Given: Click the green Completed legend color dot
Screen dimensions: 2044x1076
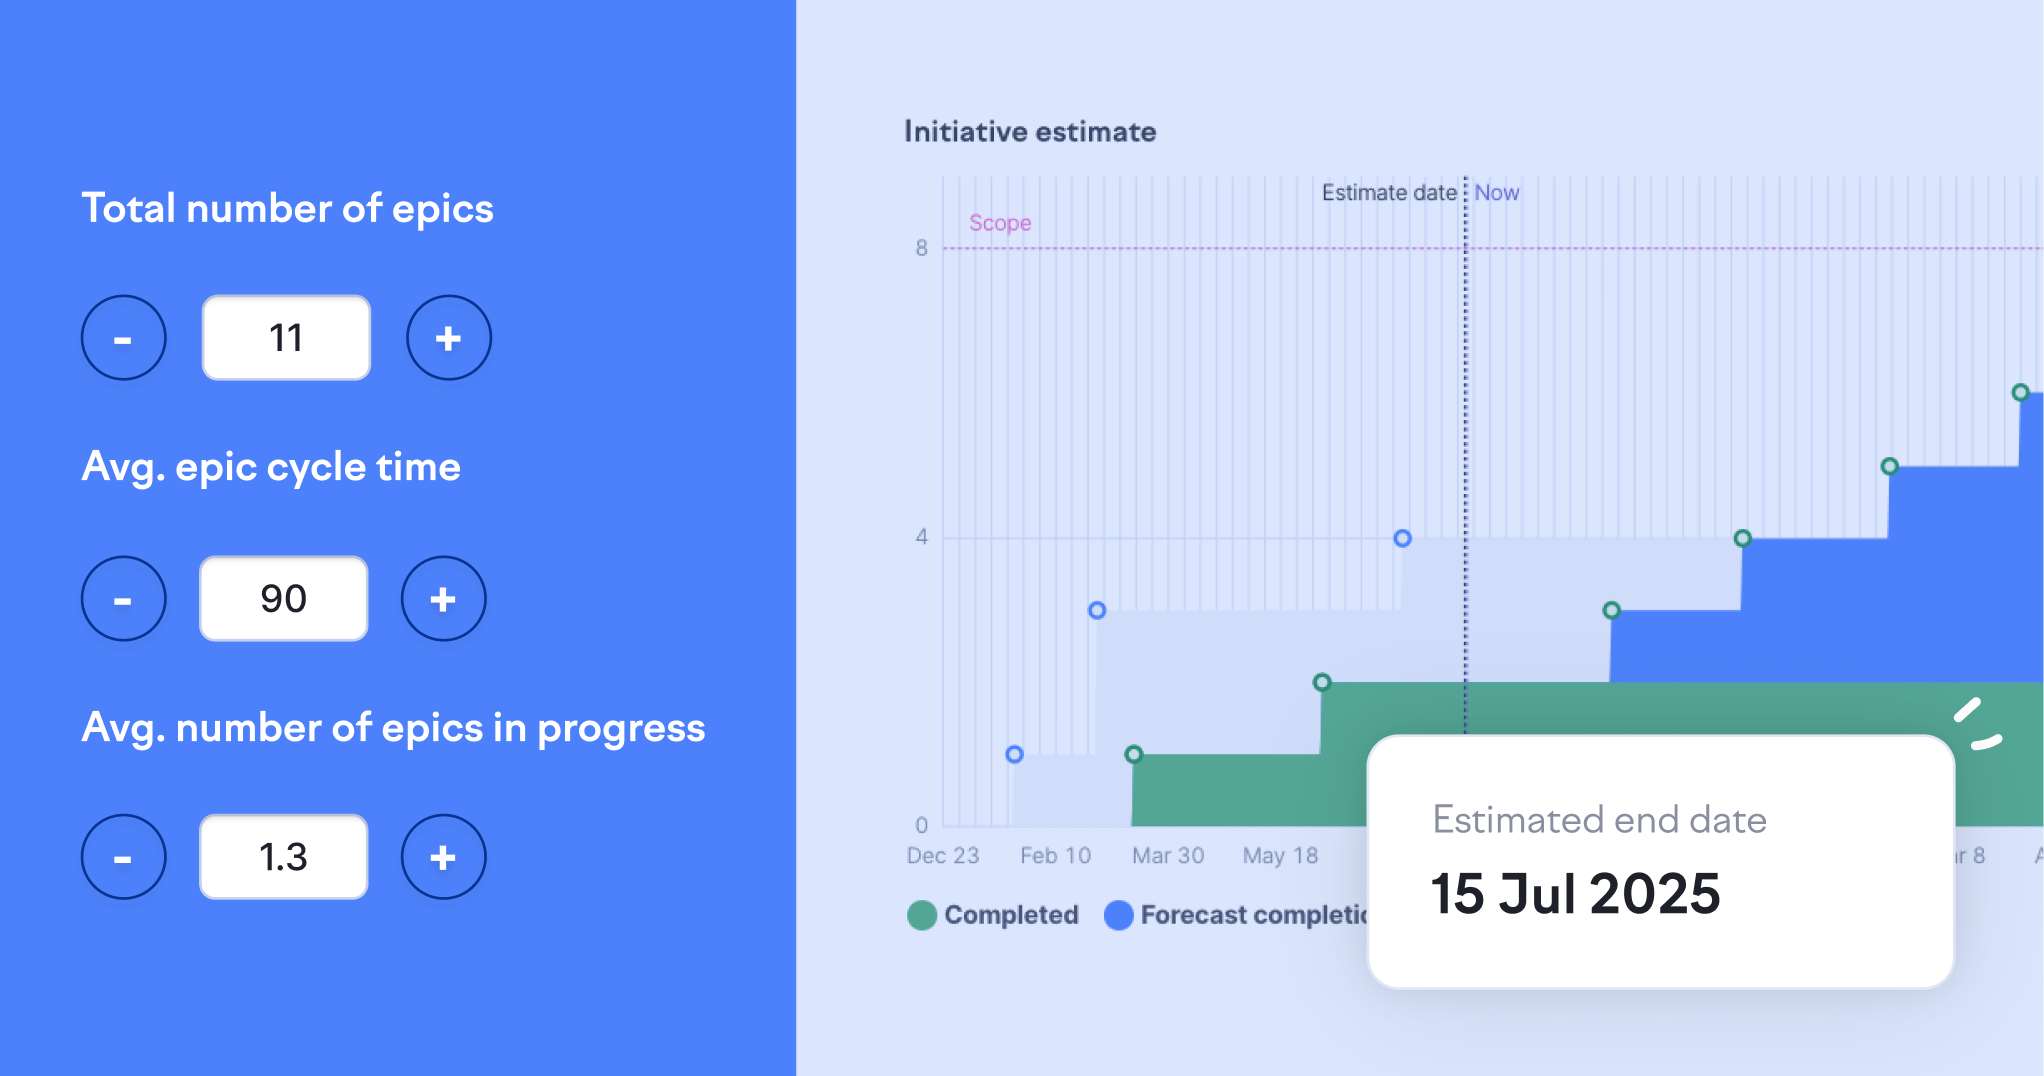Looking at the screenshot, I should (922, 915).
